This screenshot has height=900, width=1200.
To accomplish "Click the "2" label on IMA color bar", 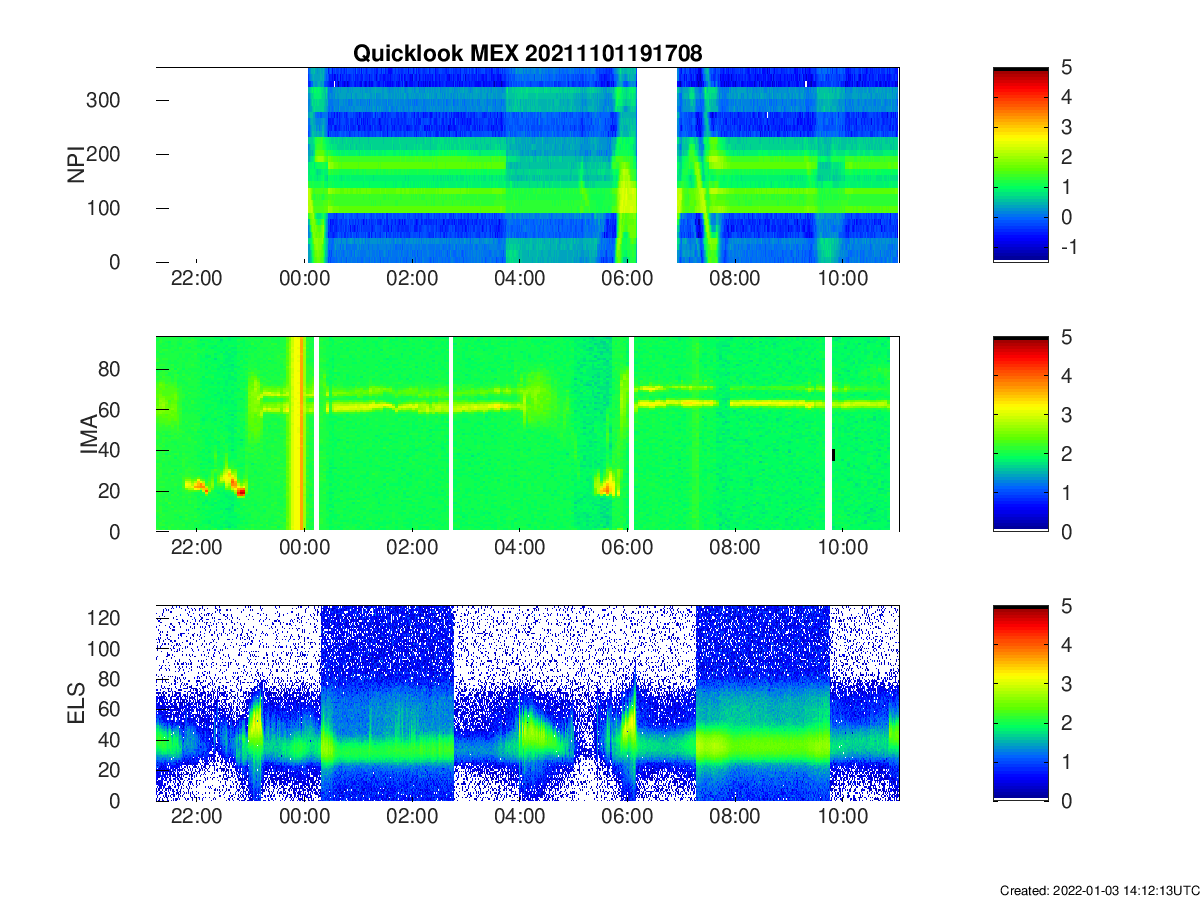I will [x=1067, y=454].
